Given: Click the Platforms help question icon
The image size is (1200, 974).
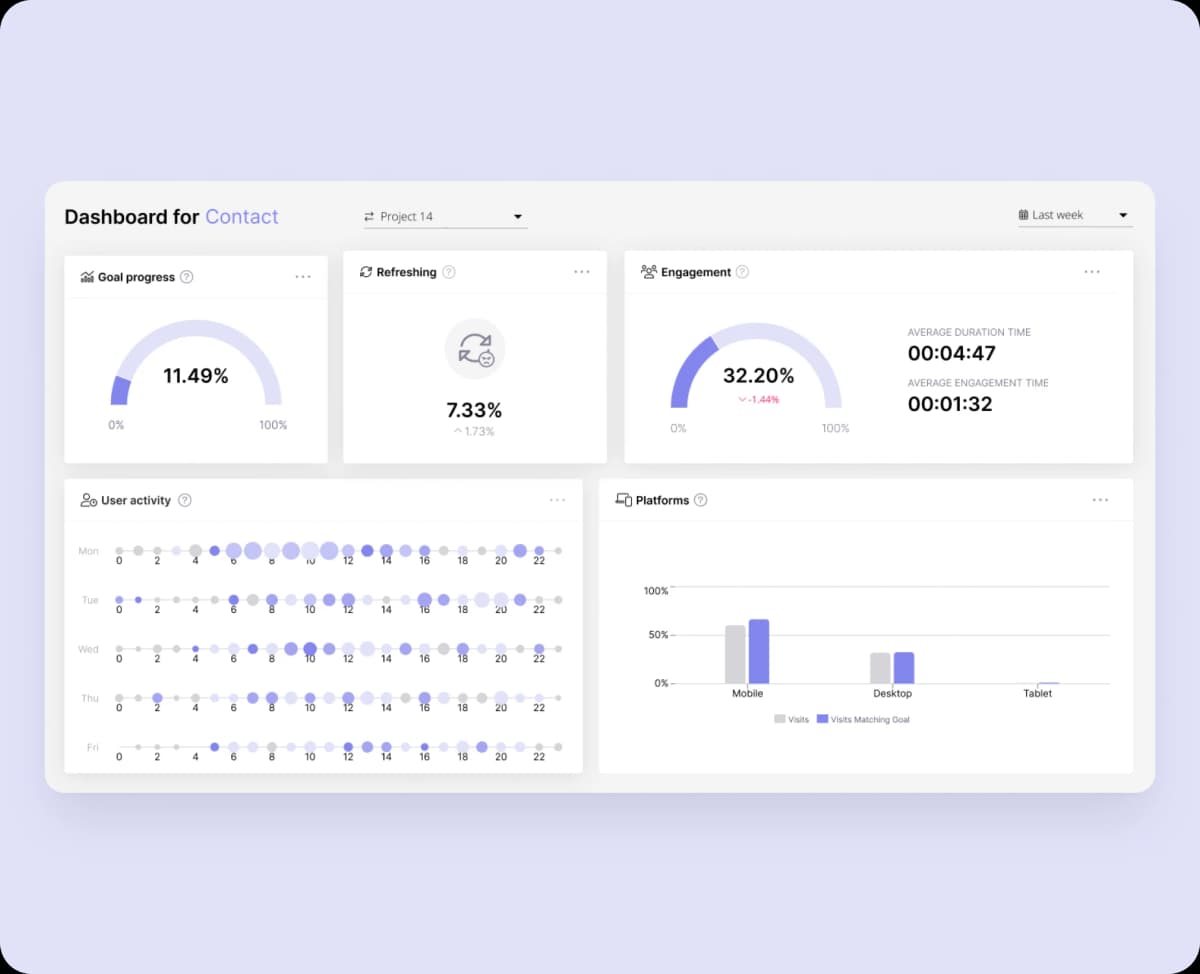Looking at the screenshot, I should (x=701, y=500).
